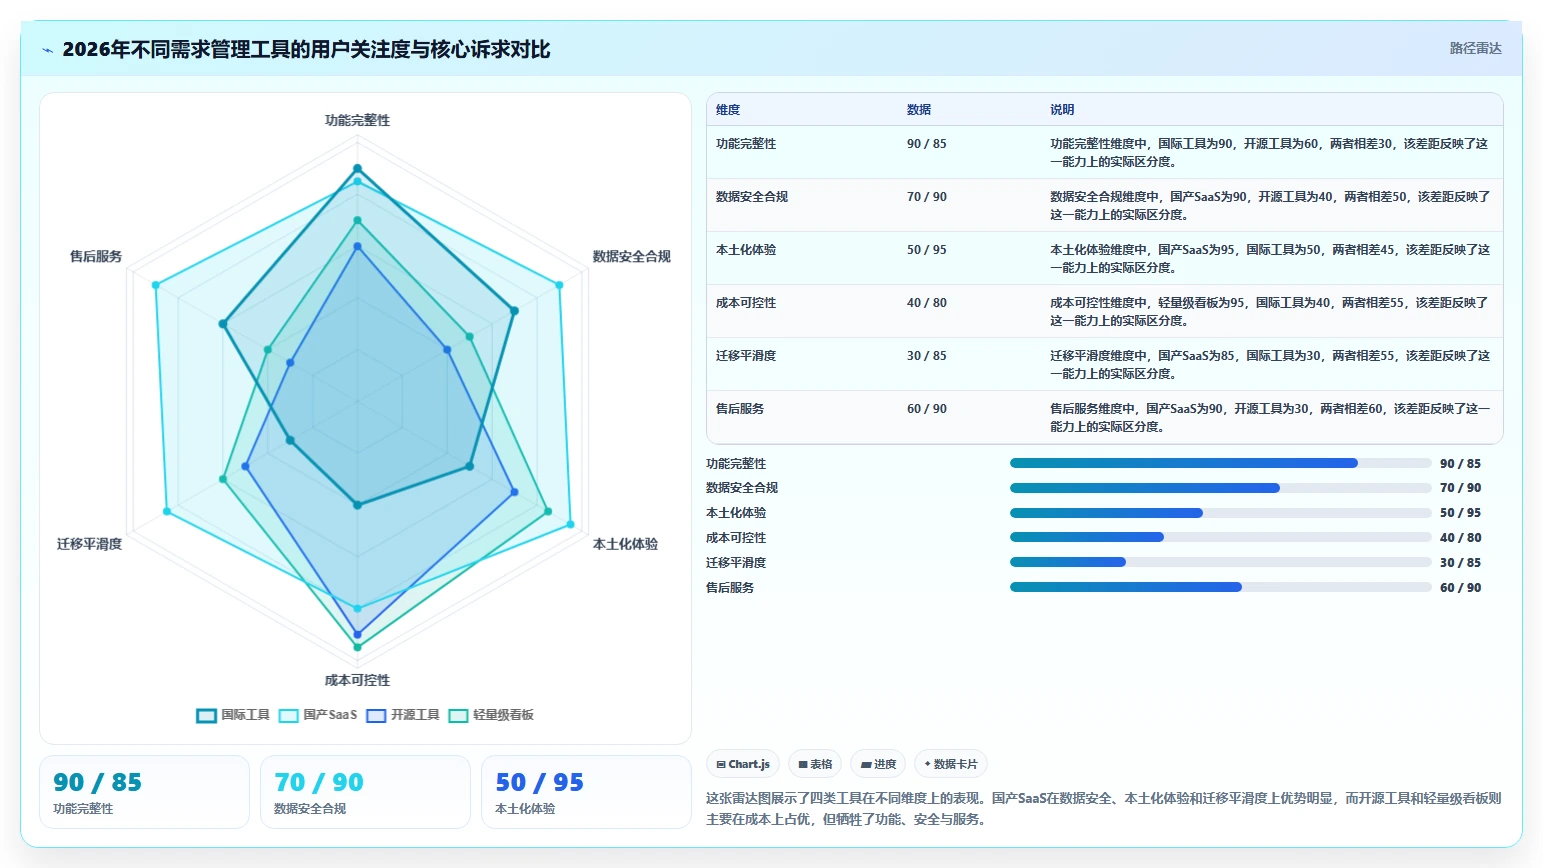This screenshot has height=868, width=1543.
Task: Click the 进度 tag chip
Action: coord(878,764)
